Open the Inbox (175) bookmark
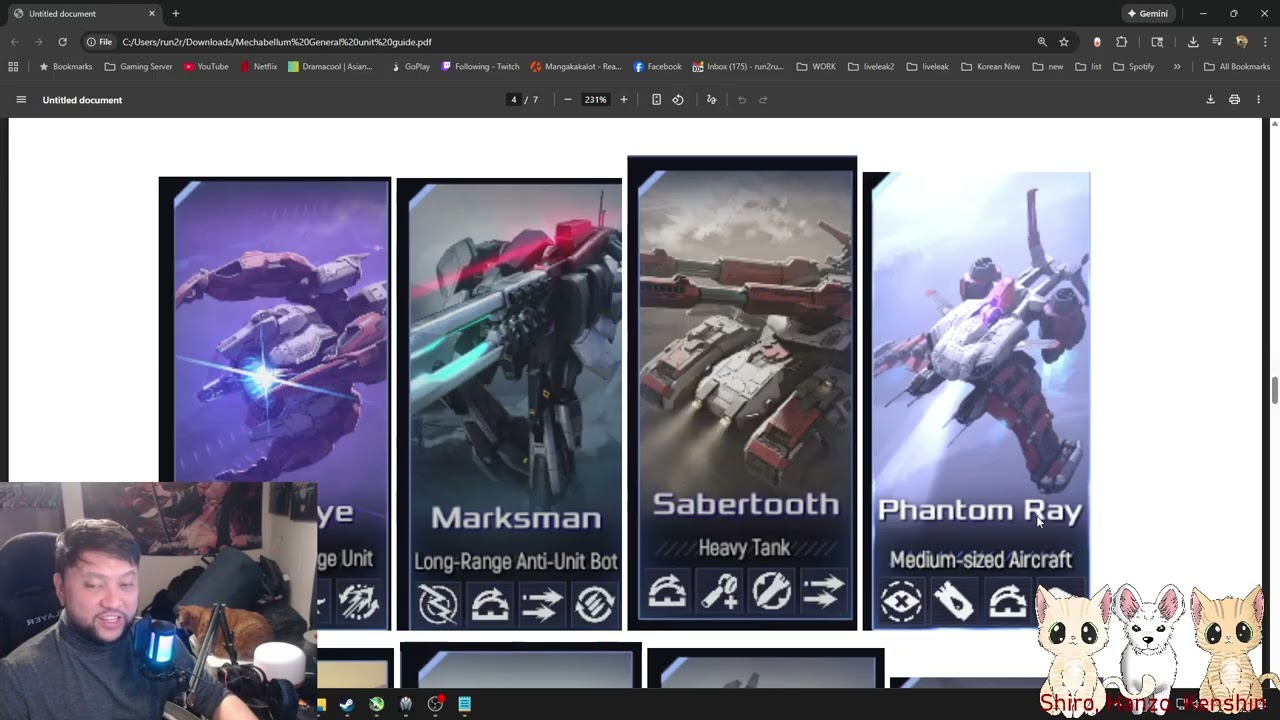The image size is (1280, 720). tap(738, 67)
